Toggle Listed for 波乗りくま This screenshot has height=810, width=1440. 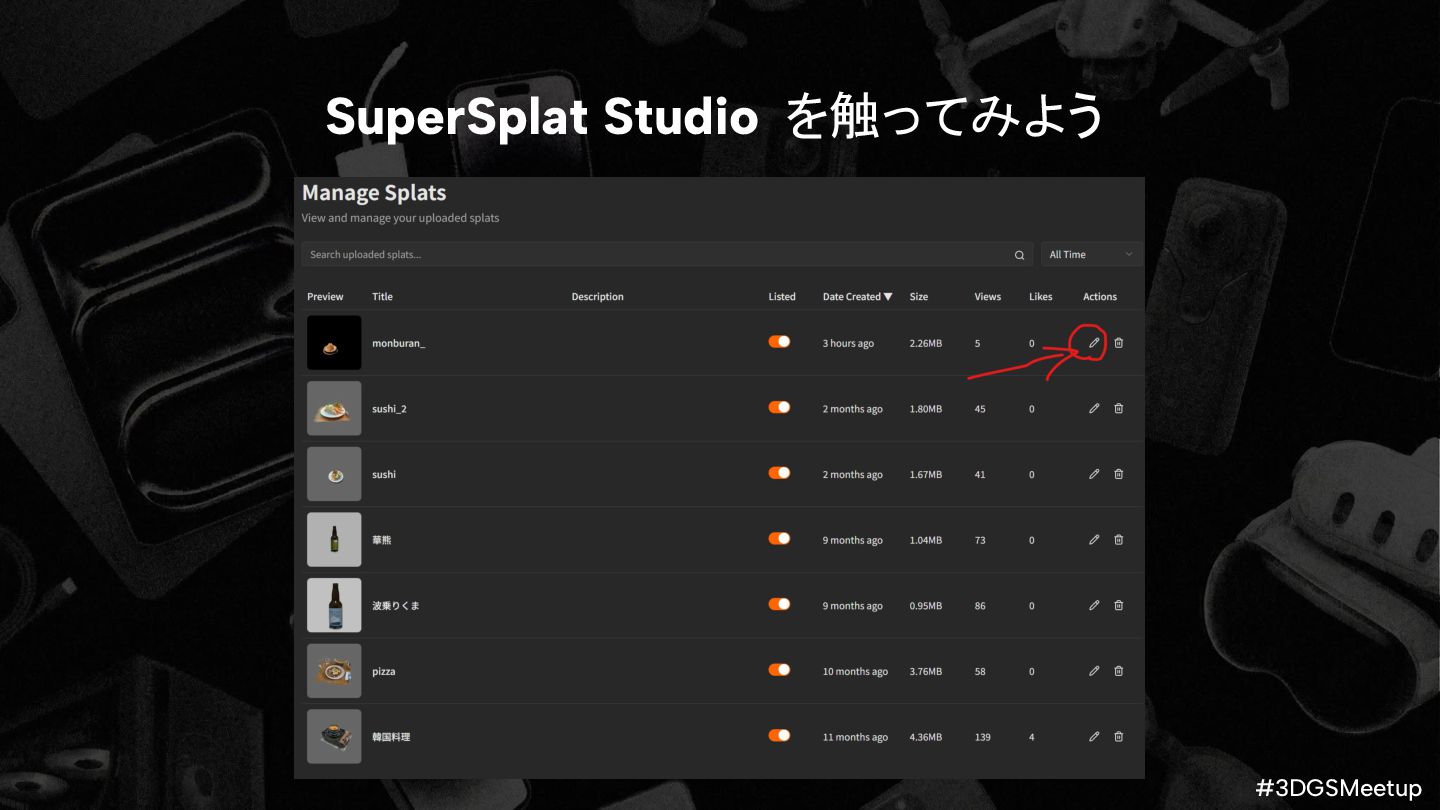779,604
